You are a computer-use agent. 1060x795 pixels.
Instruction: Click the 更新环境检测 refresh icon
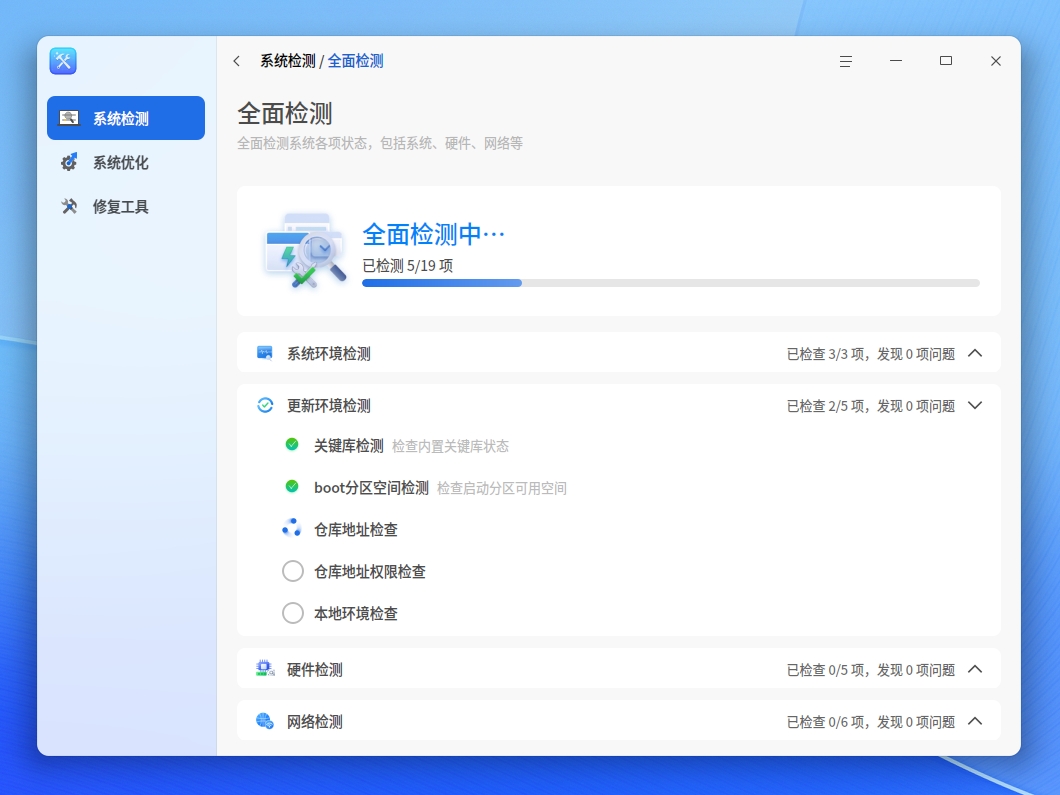[265, 405]
